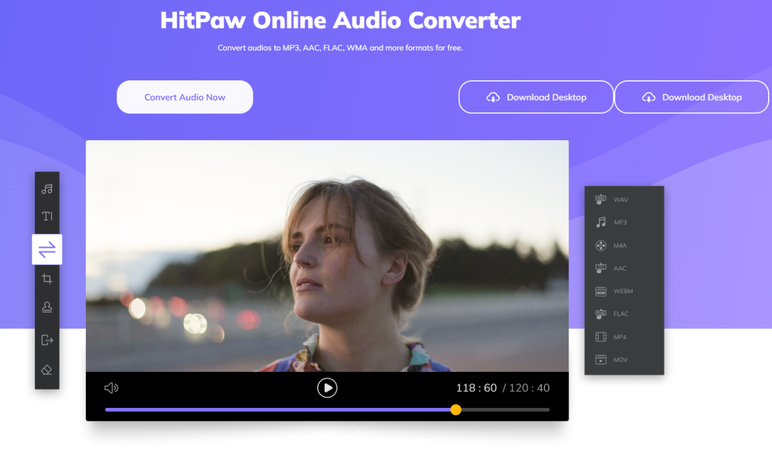Click the WAV format icon

click(x=601, y=199)
